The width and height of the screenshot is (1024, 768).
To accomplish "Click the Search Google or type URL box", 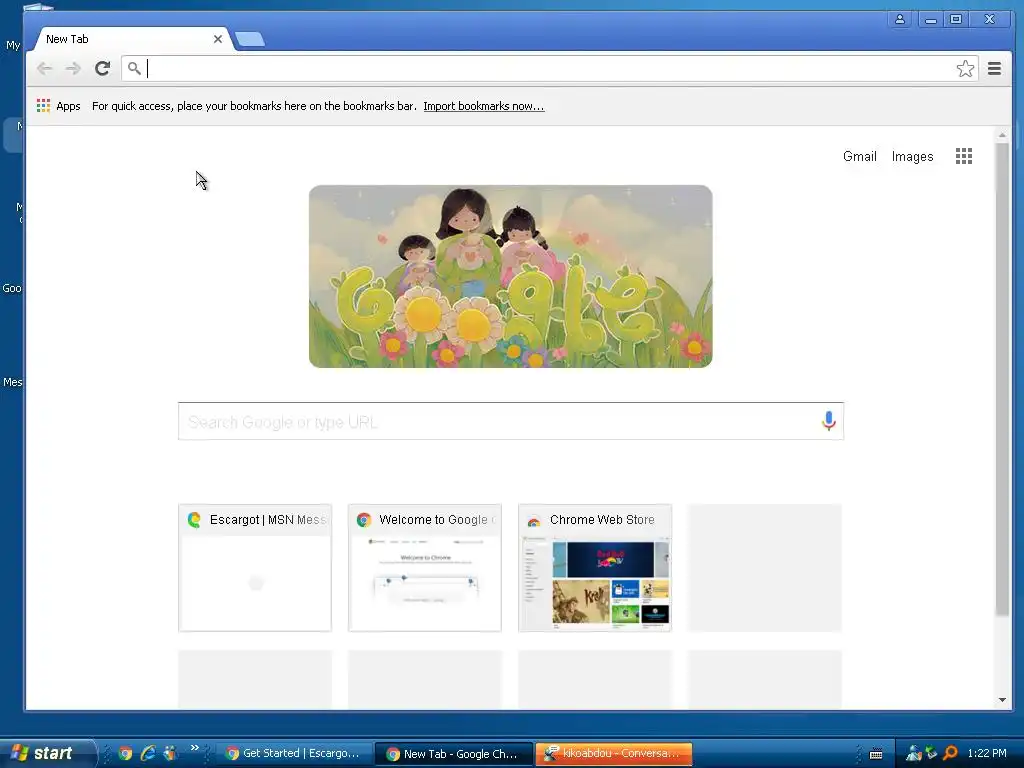I will tap(511, 421).
